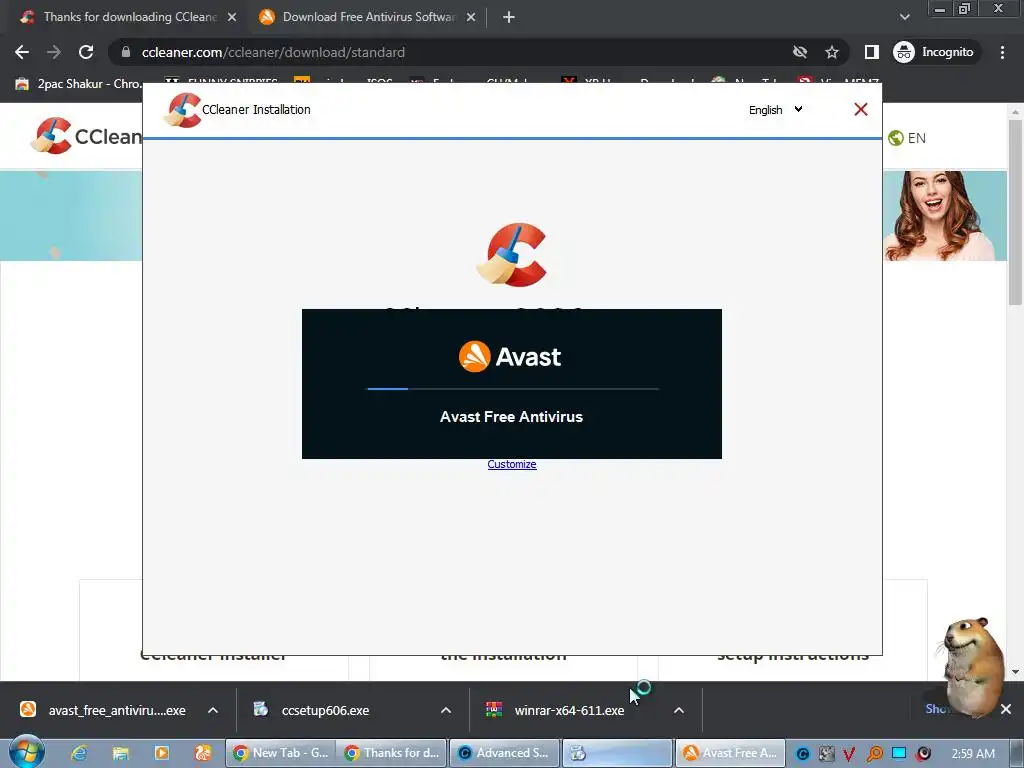Switch to the CCleaner installer taskbar button
The width and height of the screenshot is (1024, 768).
(x=616, y=753)
